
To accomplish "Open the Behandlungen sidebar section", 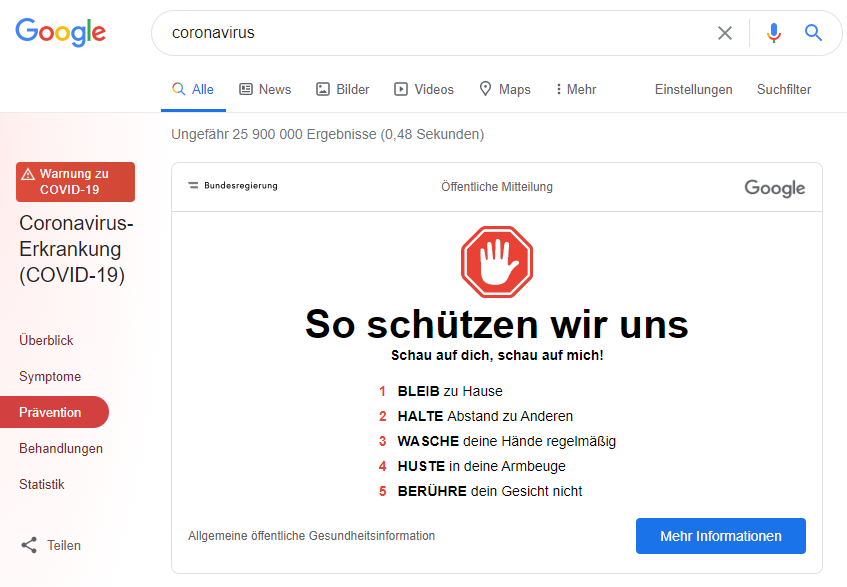I will click(x=60, y=448).
